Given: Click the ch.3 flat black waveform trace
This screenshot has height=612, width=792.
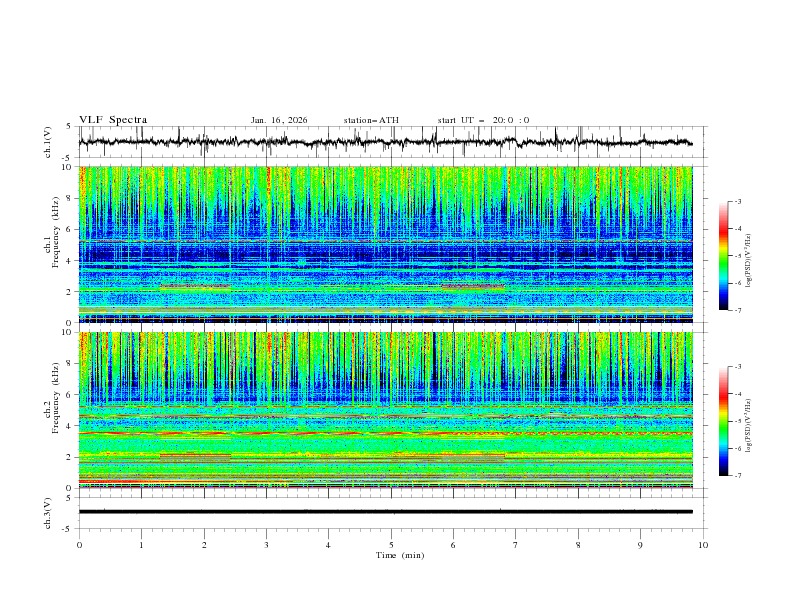Looking at the screenshot, I should [x=385, y=512].
